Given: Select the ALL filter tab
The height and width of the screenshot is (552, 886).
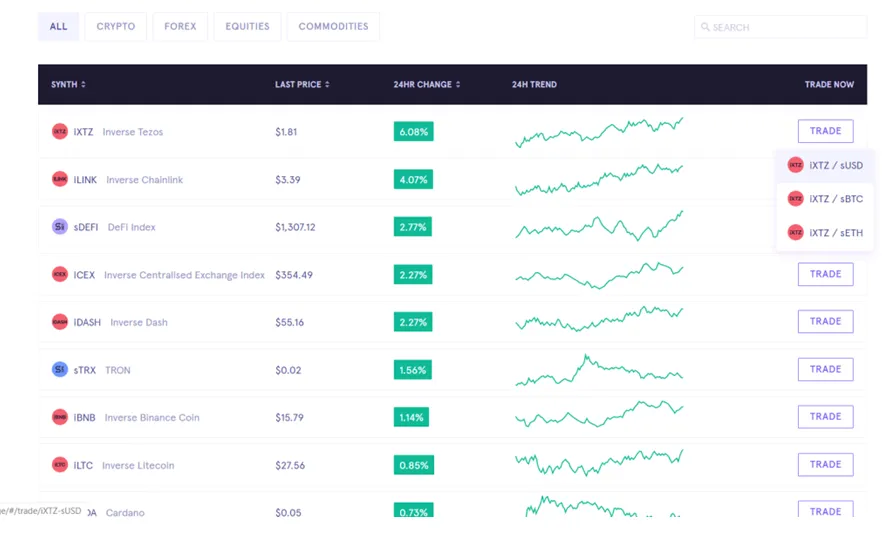Looking at the screenshot, I should [x=58, y=27].
